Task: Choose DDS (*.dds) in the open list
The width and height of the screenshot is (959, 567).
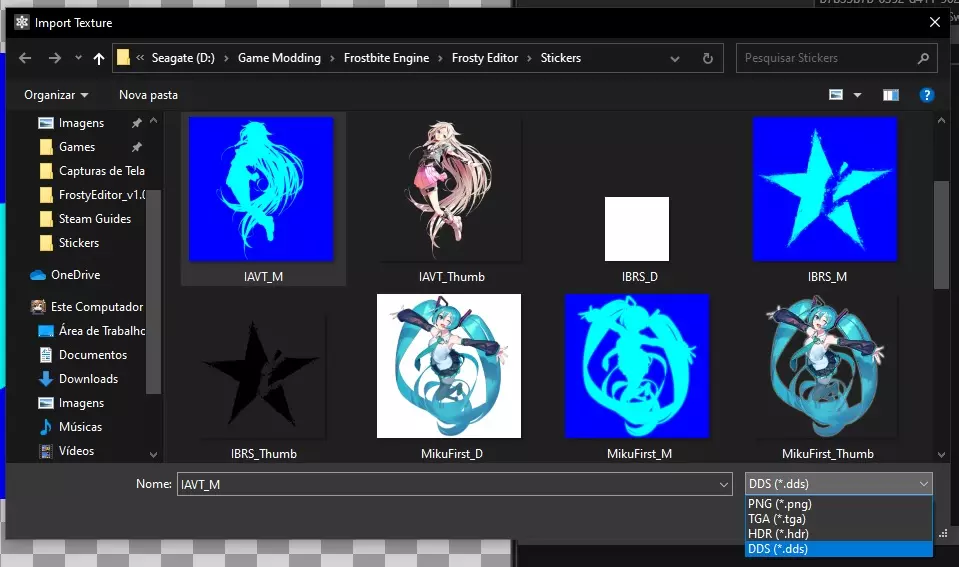Action: pyautogui.click(x=839, y=549)
